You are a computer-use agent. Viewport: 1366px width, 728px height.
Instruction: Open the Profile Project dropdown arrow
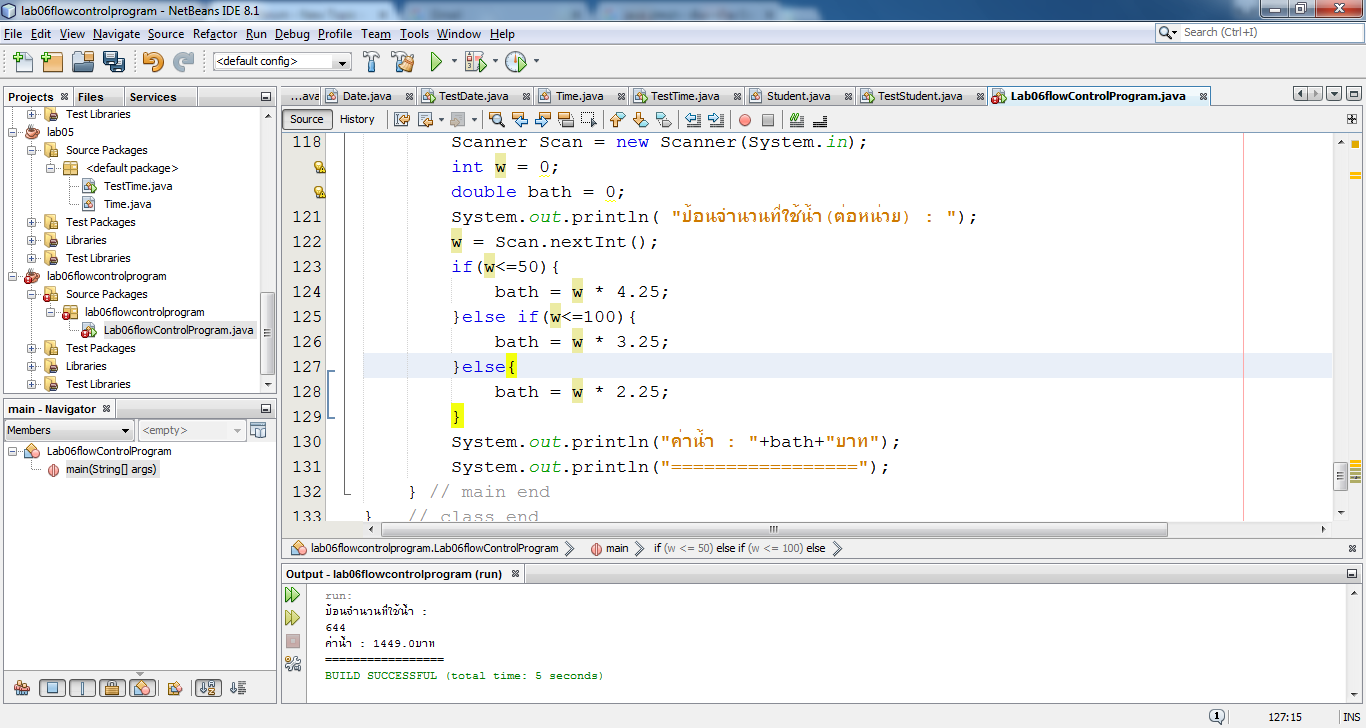(536, 62)
